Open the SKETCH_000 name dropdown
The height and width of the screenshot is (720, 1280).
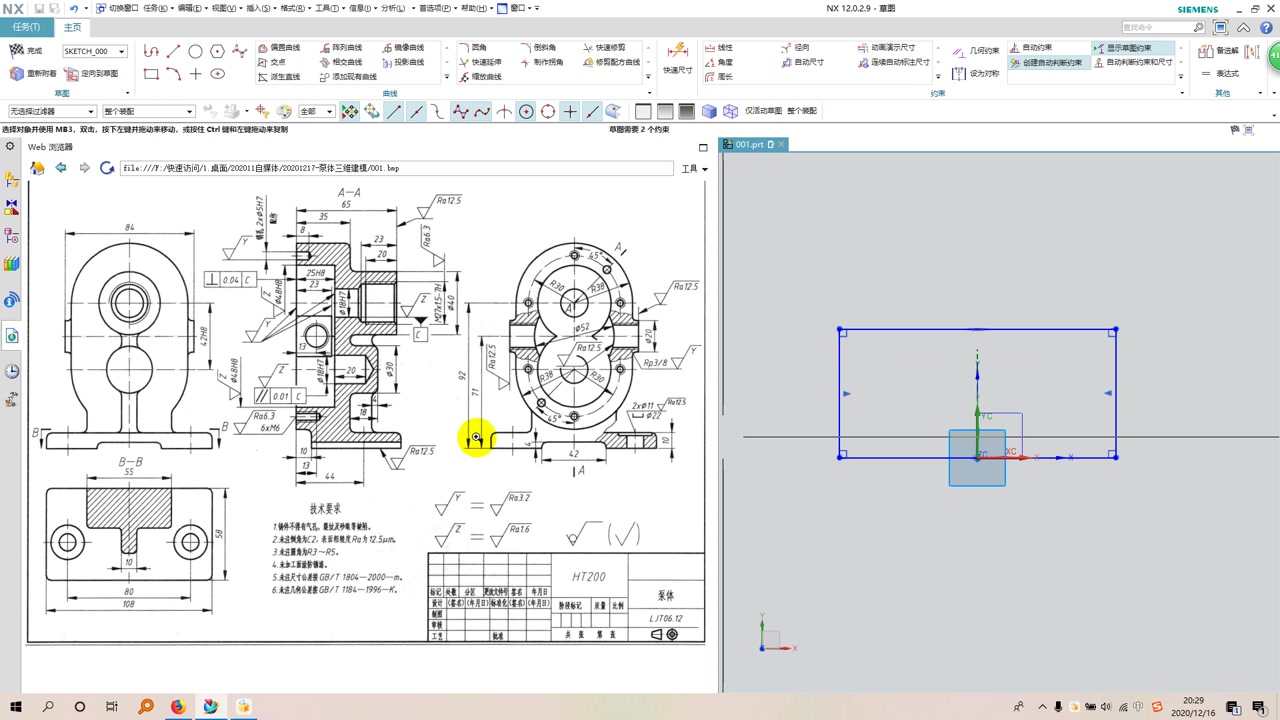(x=122, y=51)
